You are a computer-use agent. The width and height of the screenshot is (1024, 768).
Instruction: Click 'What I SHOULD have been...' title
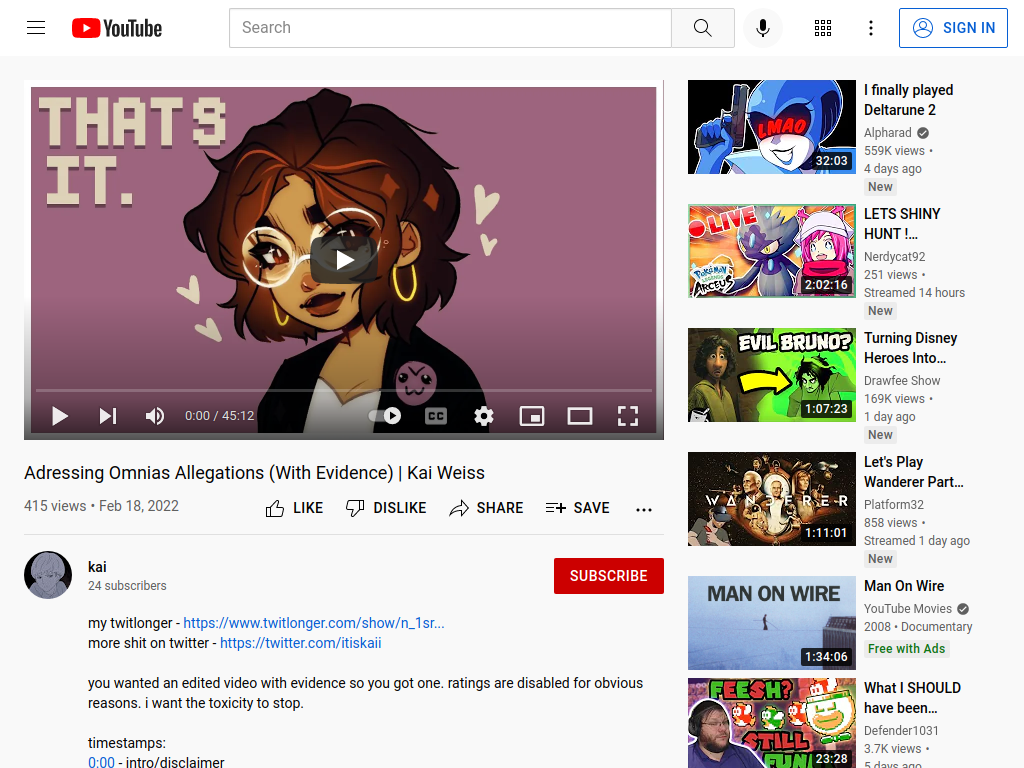(x=912, y=698)
